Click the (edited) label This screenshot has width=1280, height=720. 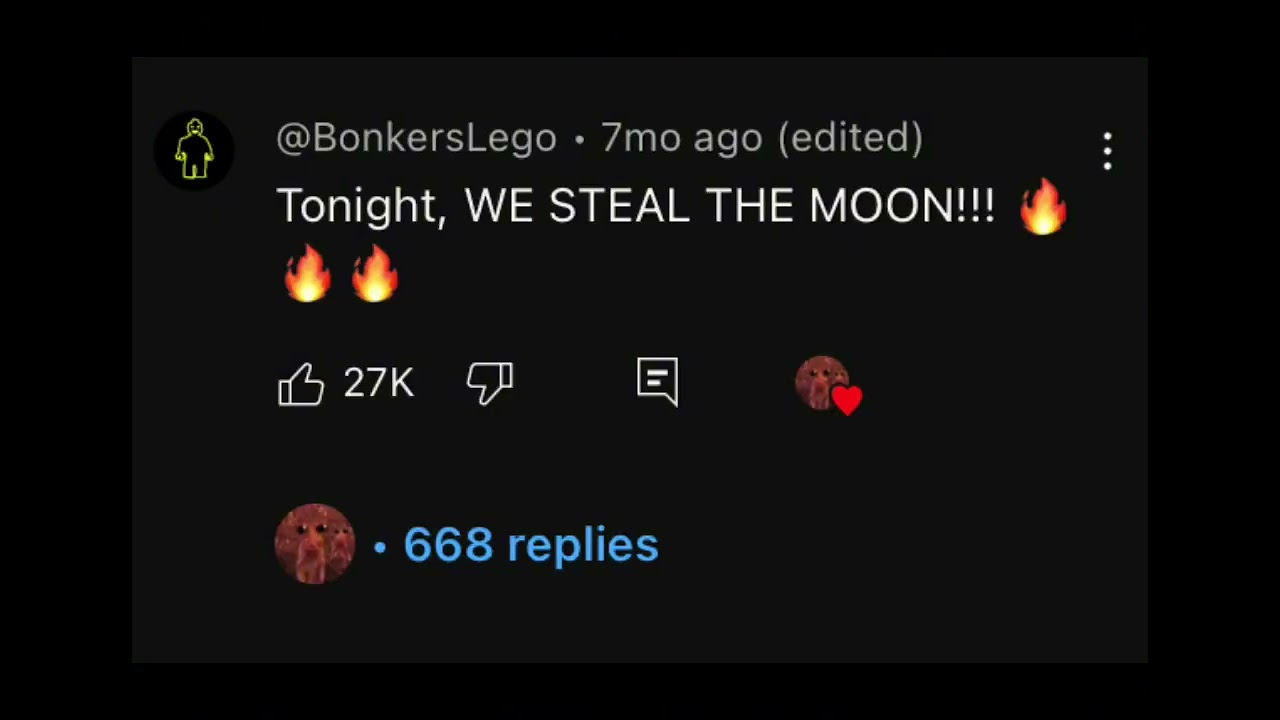click(850, 138)
